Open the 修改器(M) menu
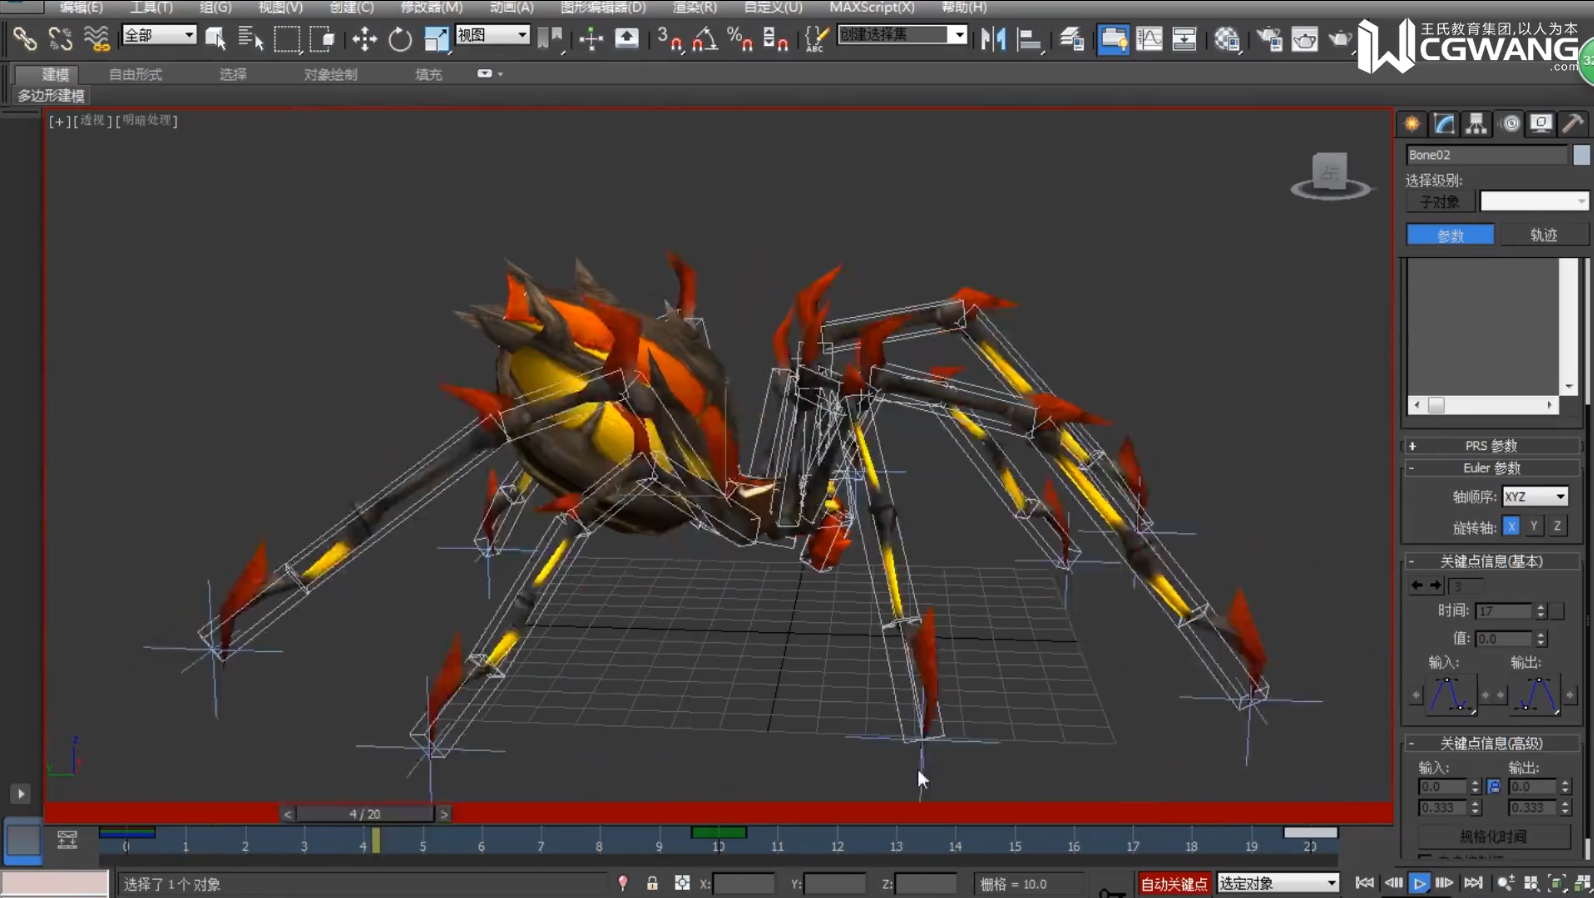Screen dimensions: 1594x898 point(431,7)
